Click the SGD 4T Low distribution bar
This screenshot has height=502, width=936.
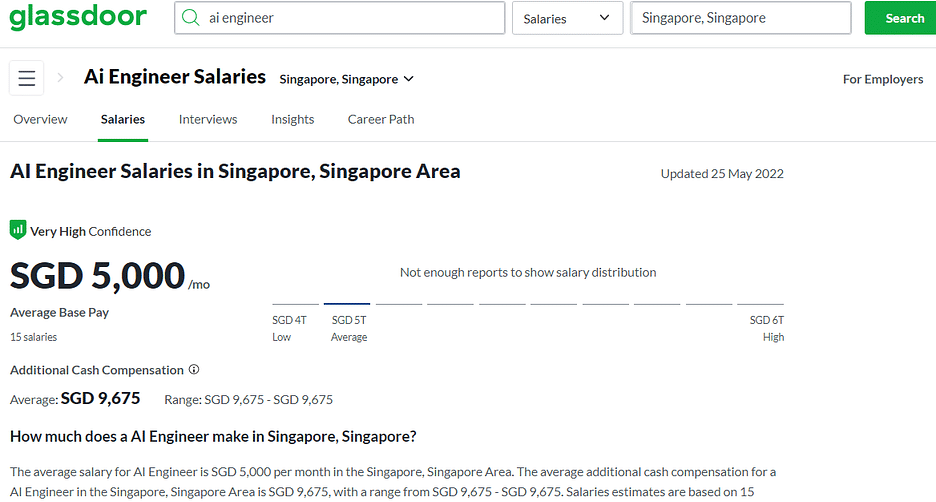[x=295, y=304]
